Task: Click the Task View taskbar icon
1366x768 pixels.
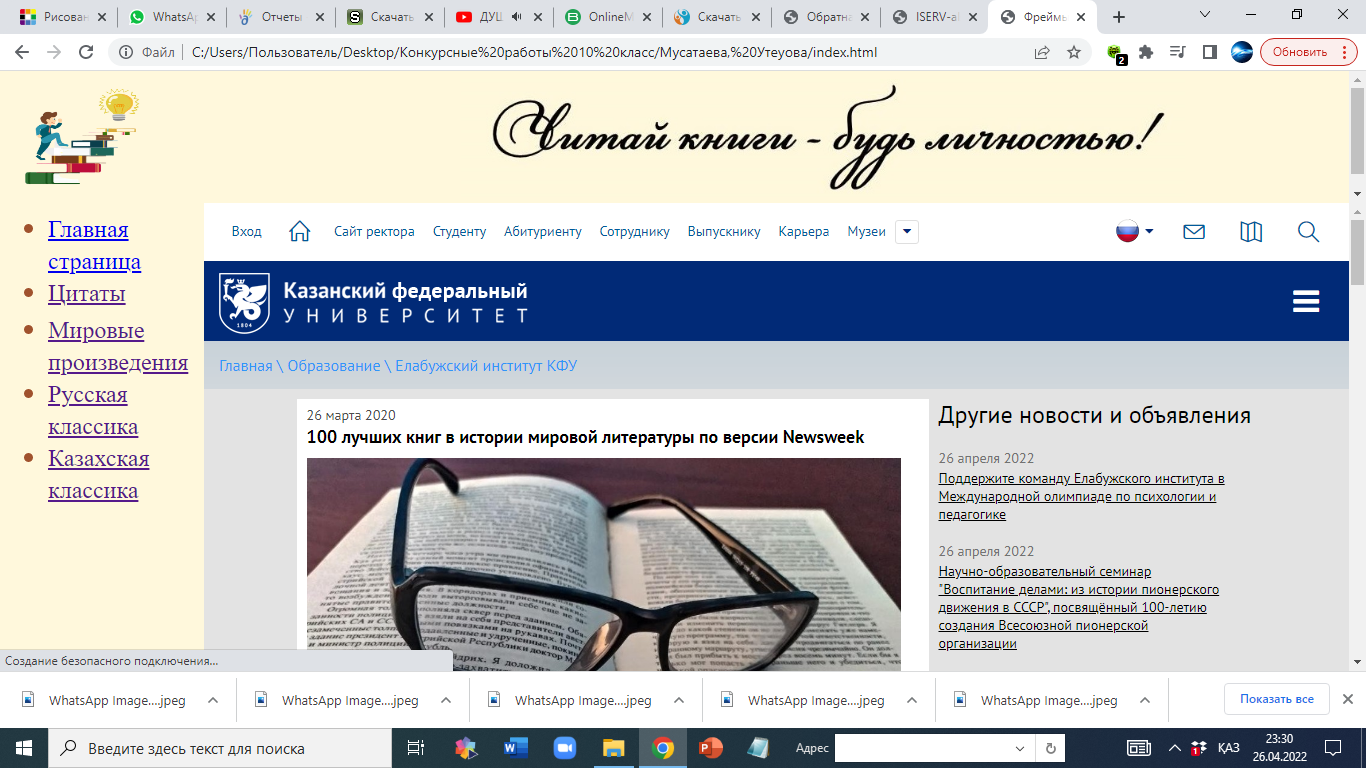Action: coord(416,747)
